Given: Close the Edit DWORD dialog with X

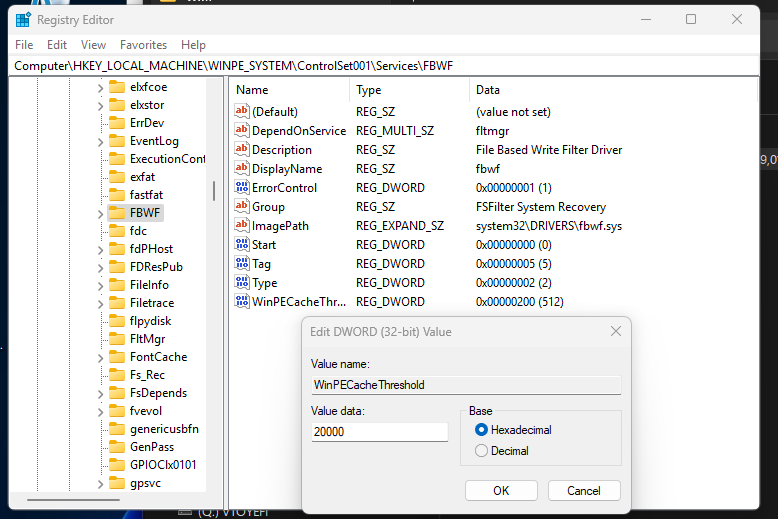Looking at the screenshot, I should 616,331.
